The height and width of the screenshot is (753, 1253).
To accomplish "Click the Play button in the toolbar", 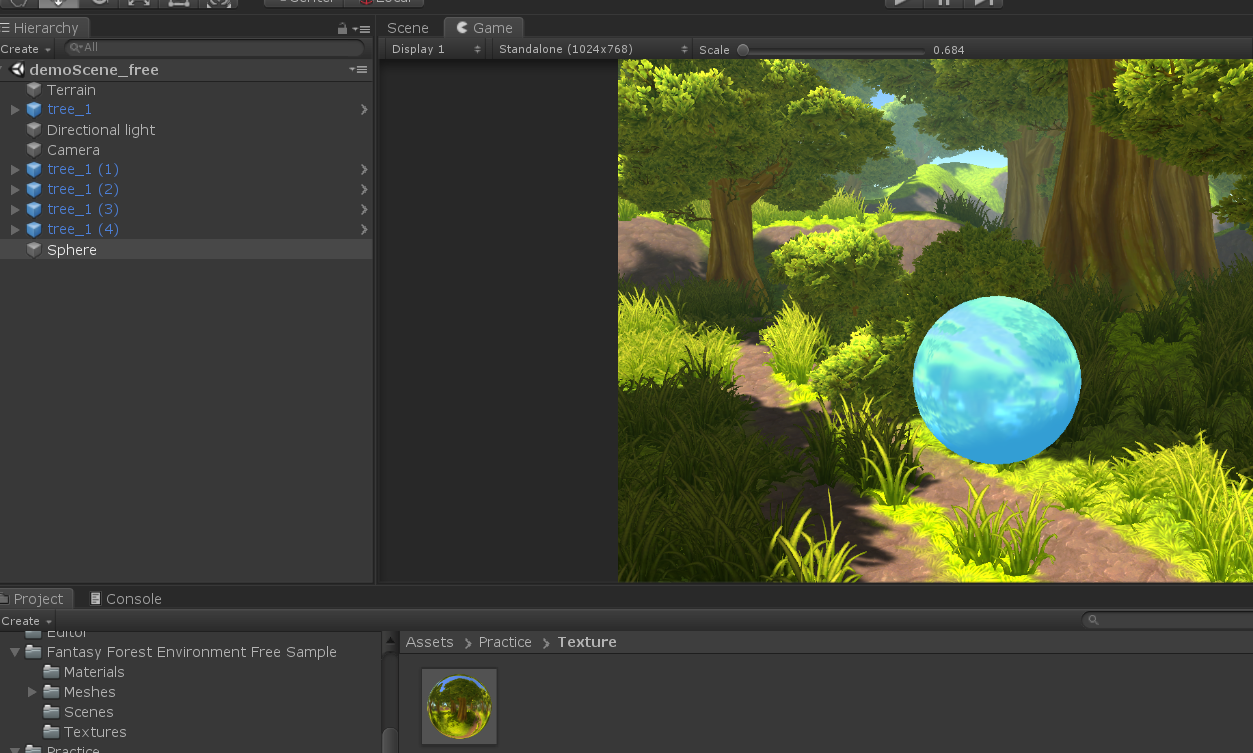I will 903,3.
